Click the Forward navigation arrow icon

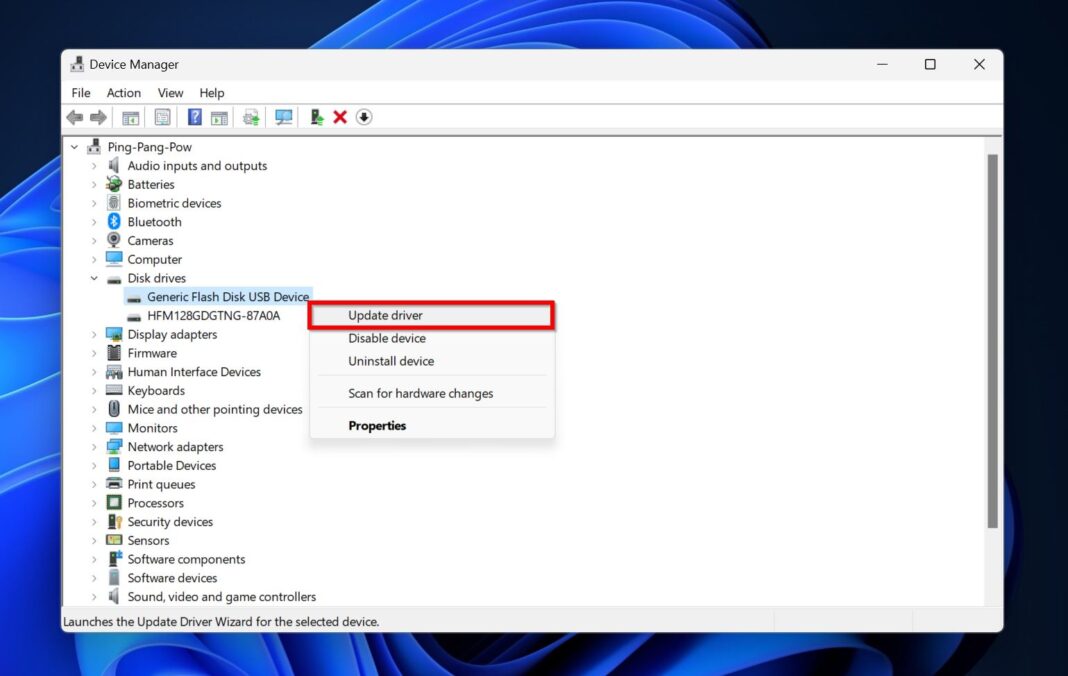tap(98, 117)
